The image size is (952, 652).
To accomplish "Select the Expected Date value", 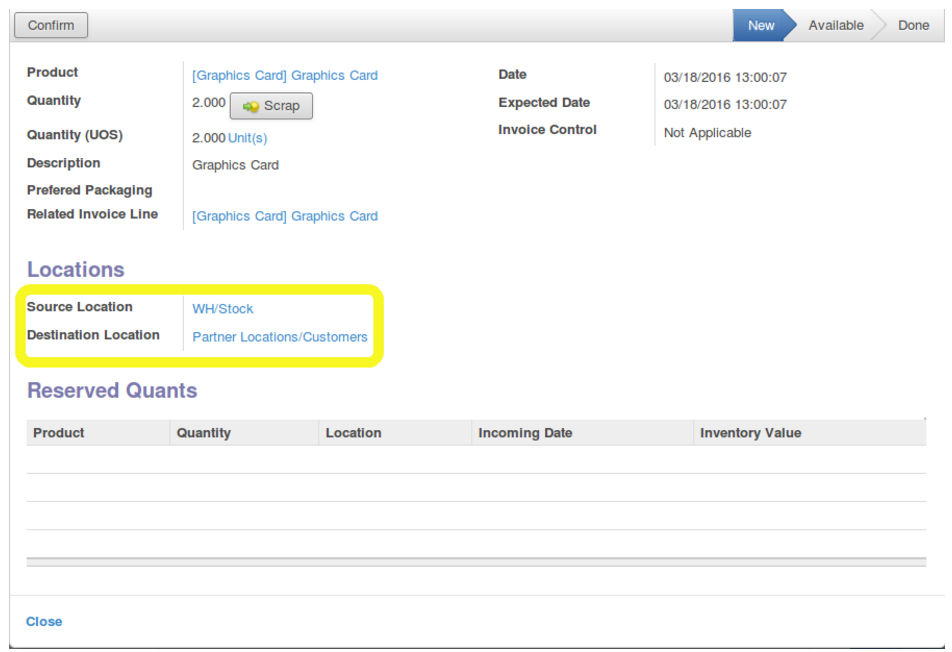I will pos(725,104).
